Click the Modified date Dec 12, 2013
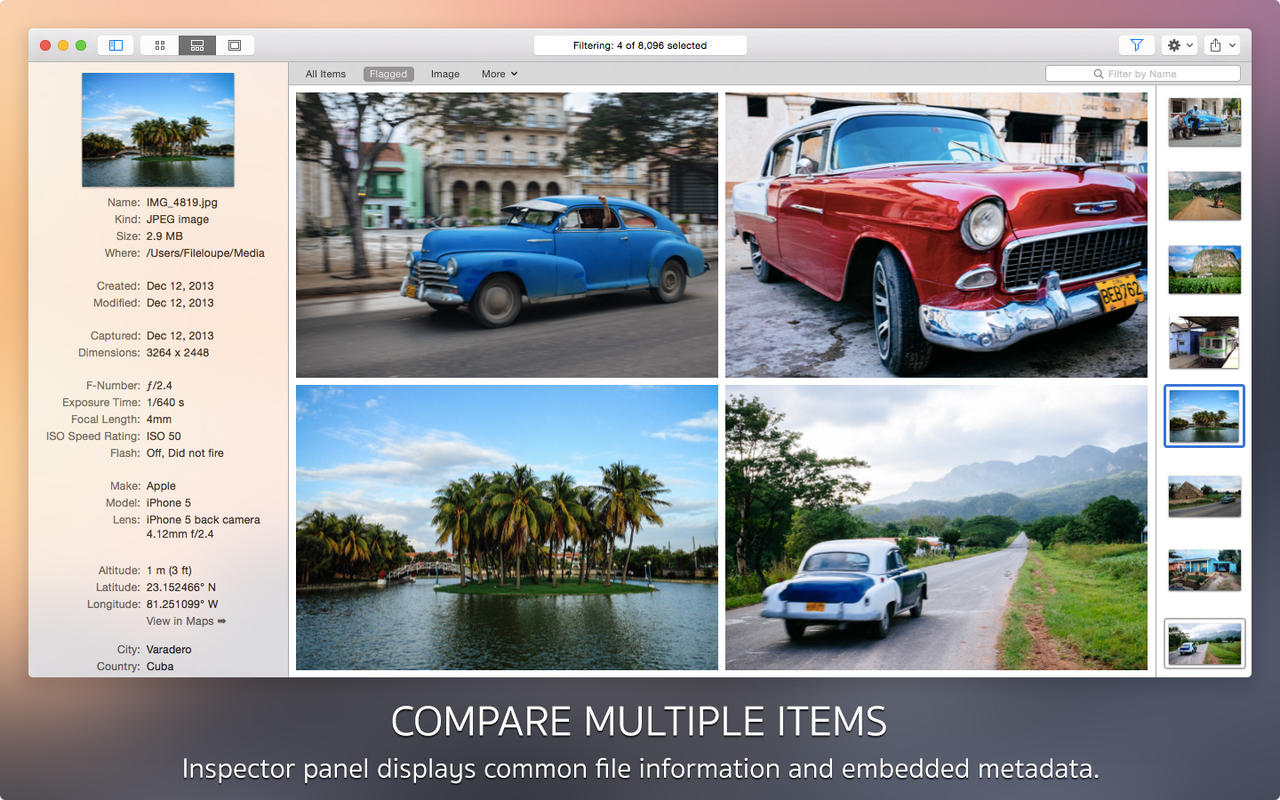Viewport: 1280px width, 800px height. [x=180, y=303]
